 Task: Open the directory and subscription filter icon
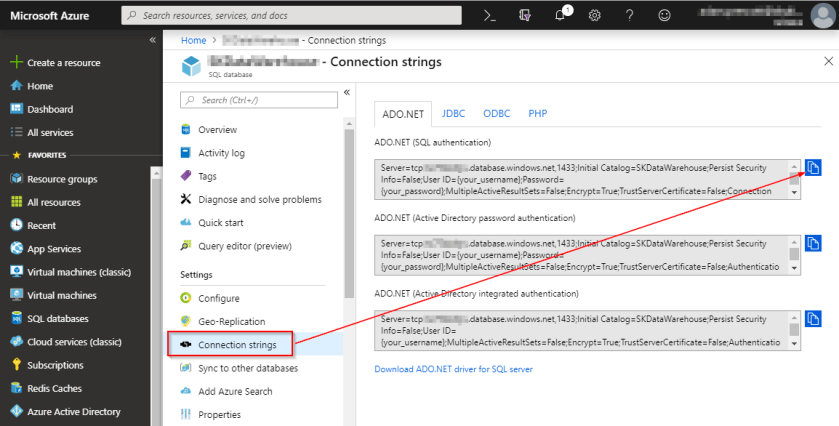pos(525,16)
